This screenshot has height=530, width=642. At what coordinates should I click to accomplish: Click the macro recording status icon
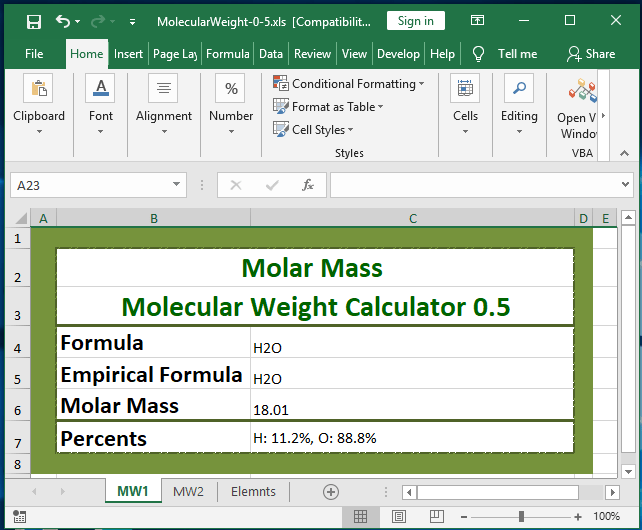pyautogui.click(x=19, y=517)
